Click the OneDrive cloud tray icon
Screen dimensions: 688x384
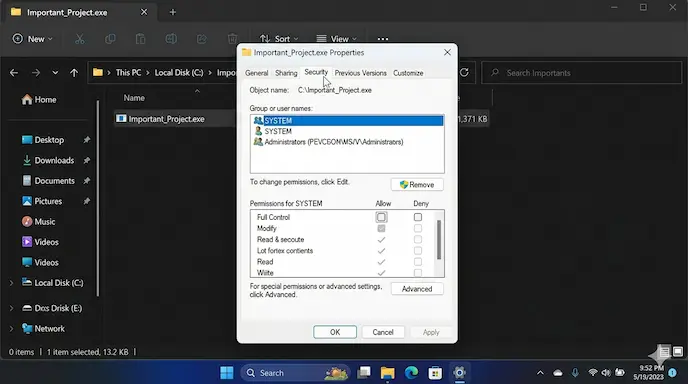point(558,373)
